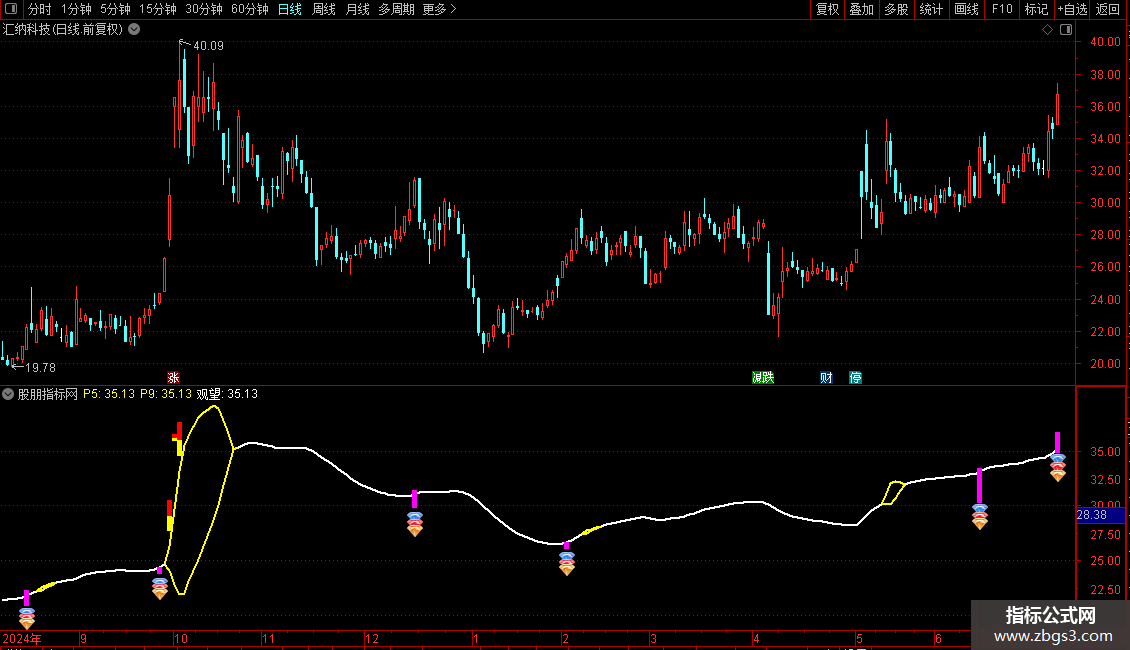Click the 汇纳科技(日线.前复权) title text
Viewport: 1130px width, 650px height.
coord(63,30)
